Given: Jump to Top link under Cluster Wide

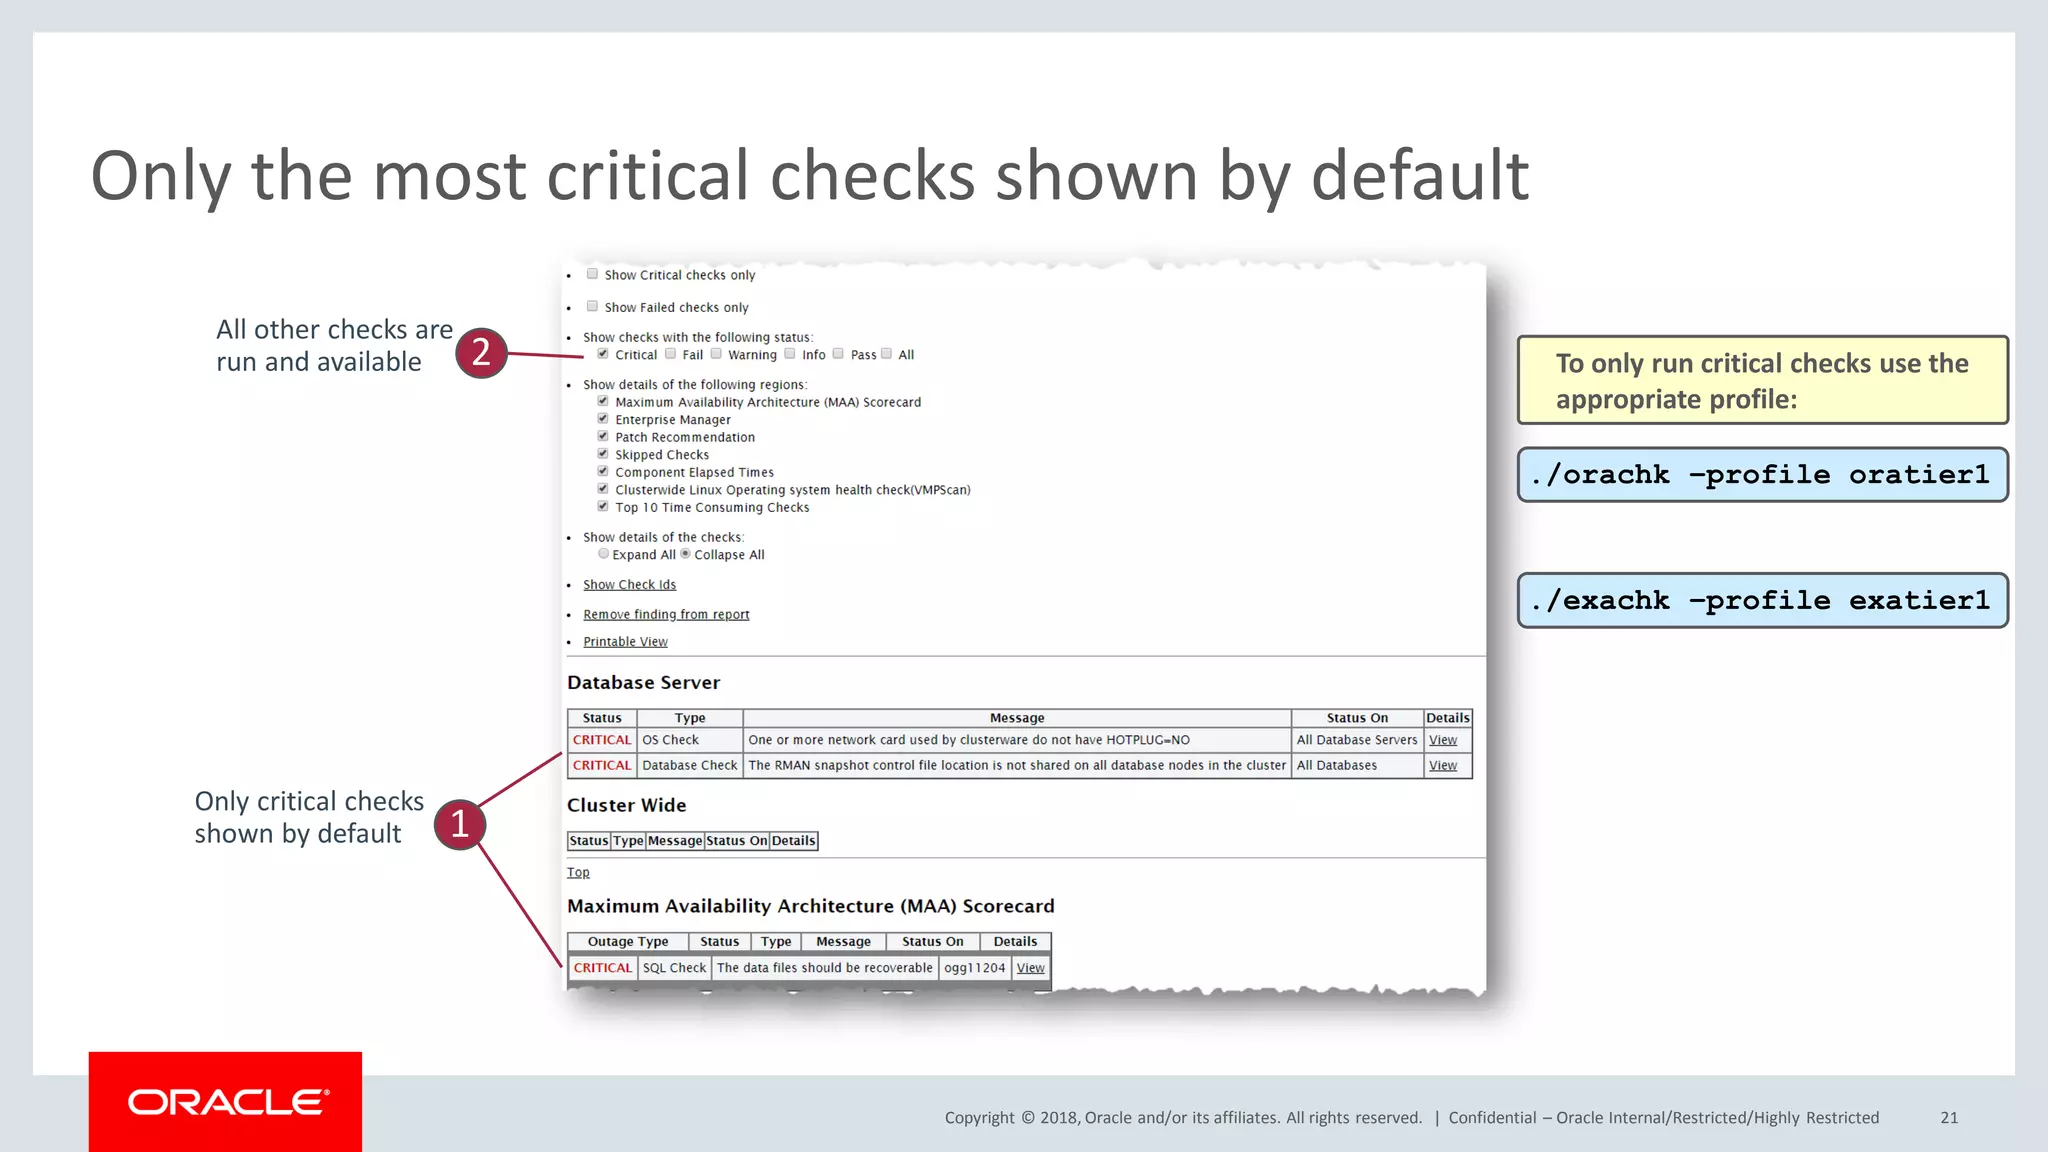Looking at the screenshot, I should click(578, 872).
